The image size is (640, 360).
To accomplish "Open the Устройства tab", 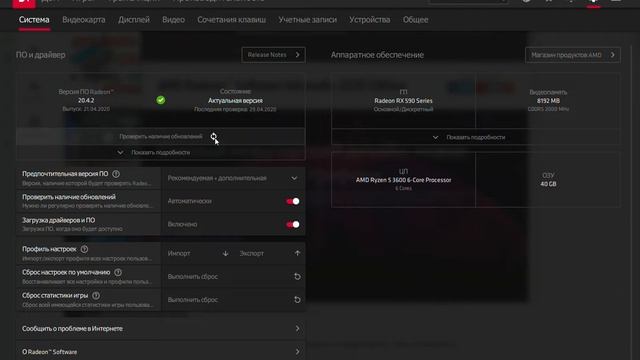I will pos(370,20).
